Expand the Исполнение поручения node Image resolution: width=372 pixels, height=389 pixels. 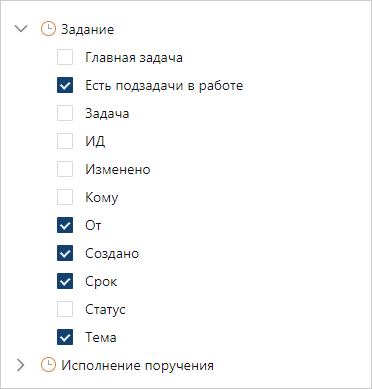tap(21, 365)
